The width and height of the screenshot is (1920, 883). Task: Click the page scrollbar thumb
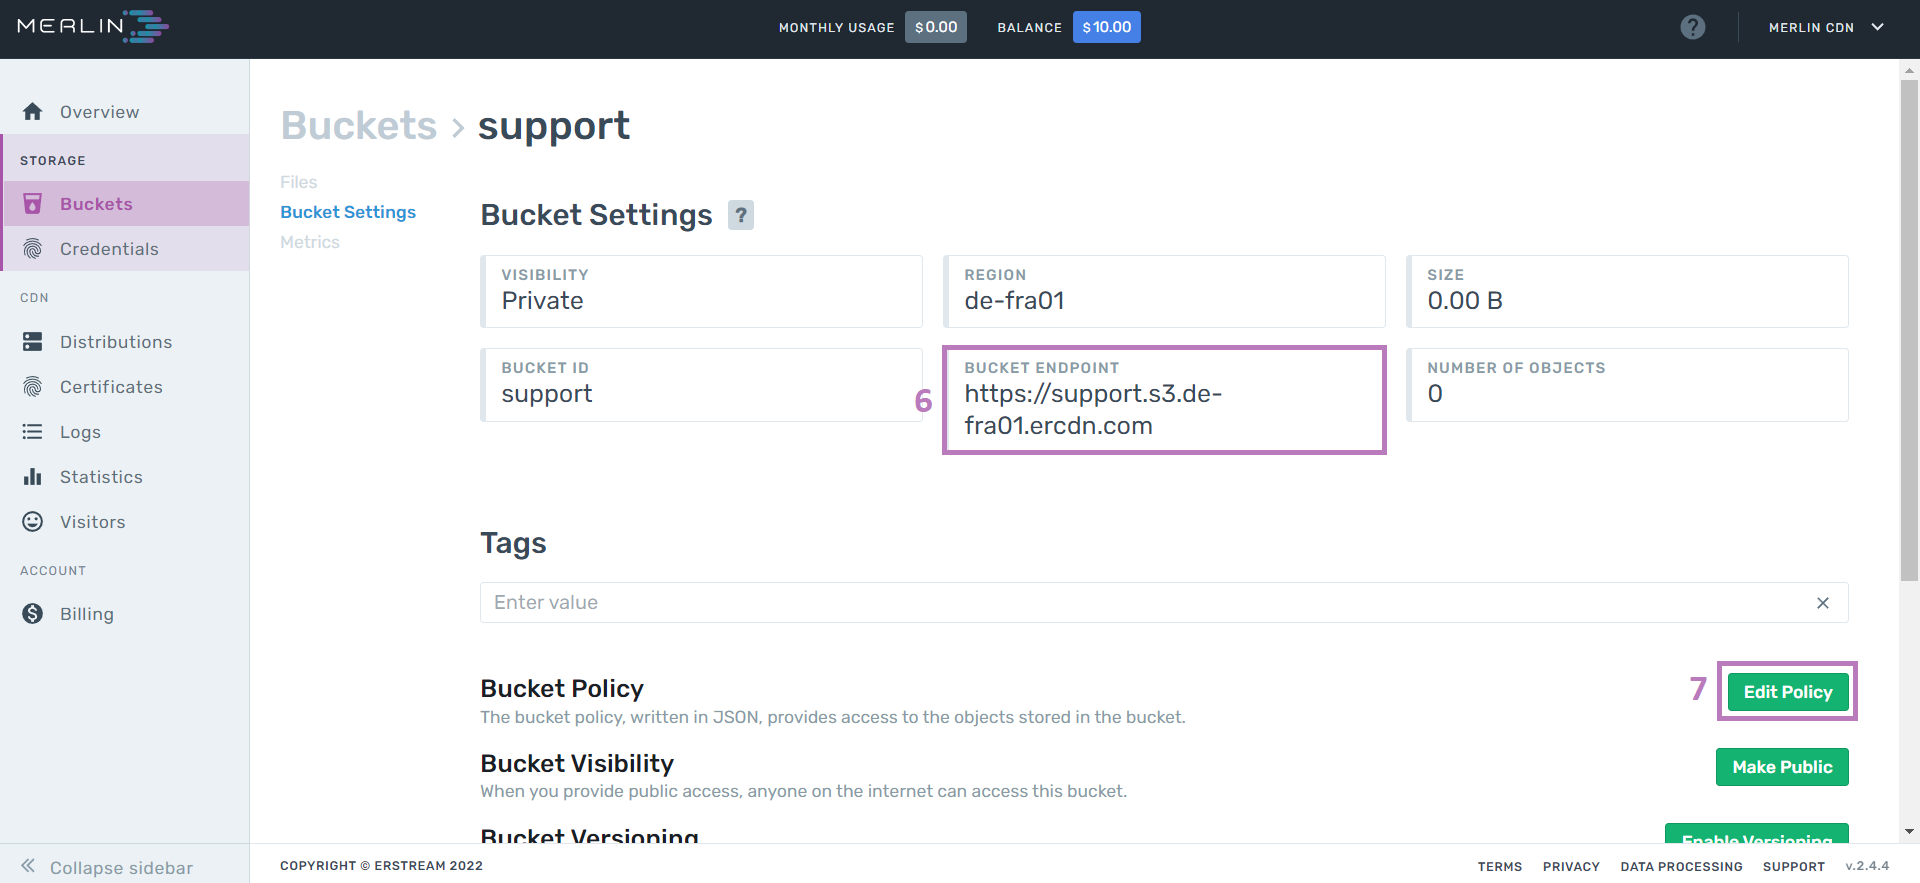click(x=1909, y=330)
